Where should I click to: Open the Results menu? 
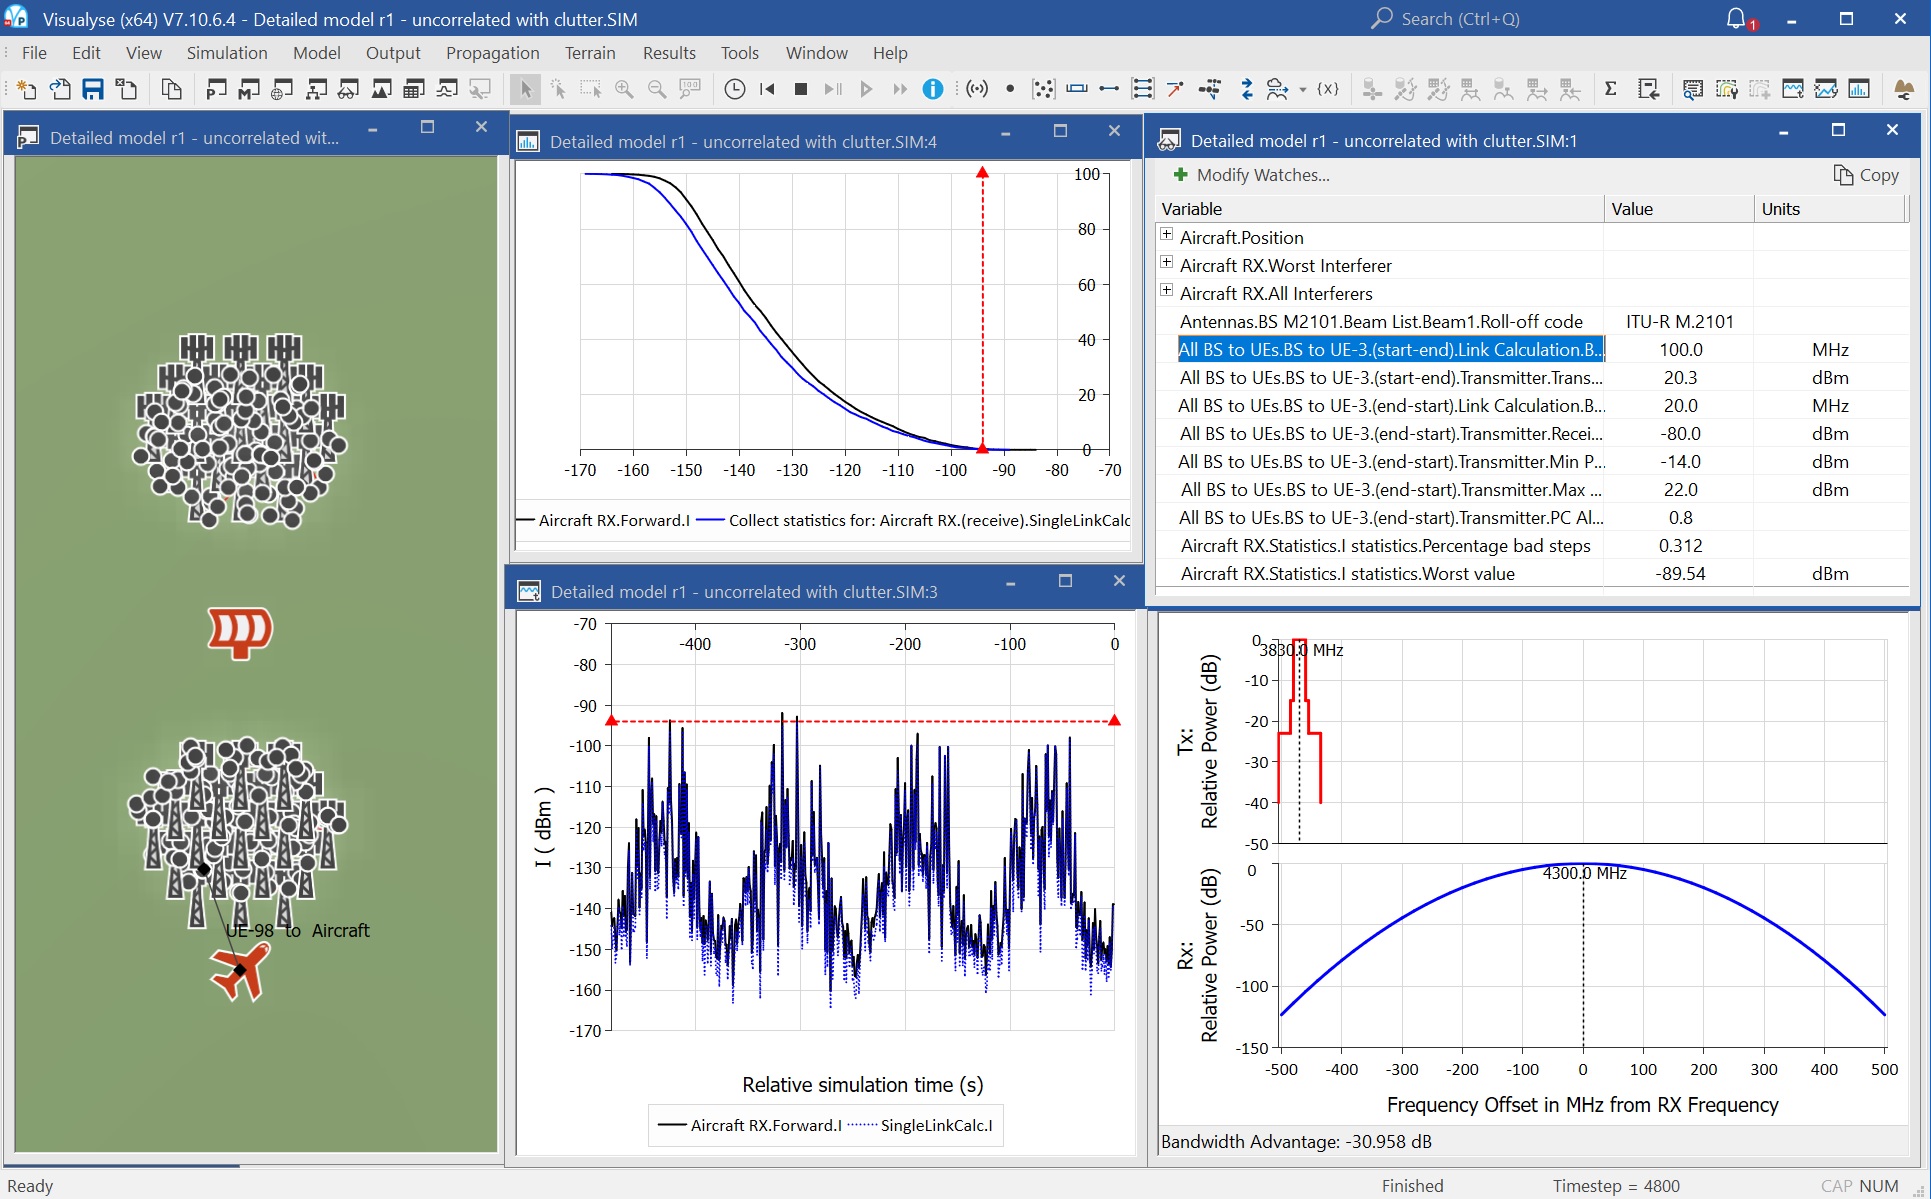[669, 53]
